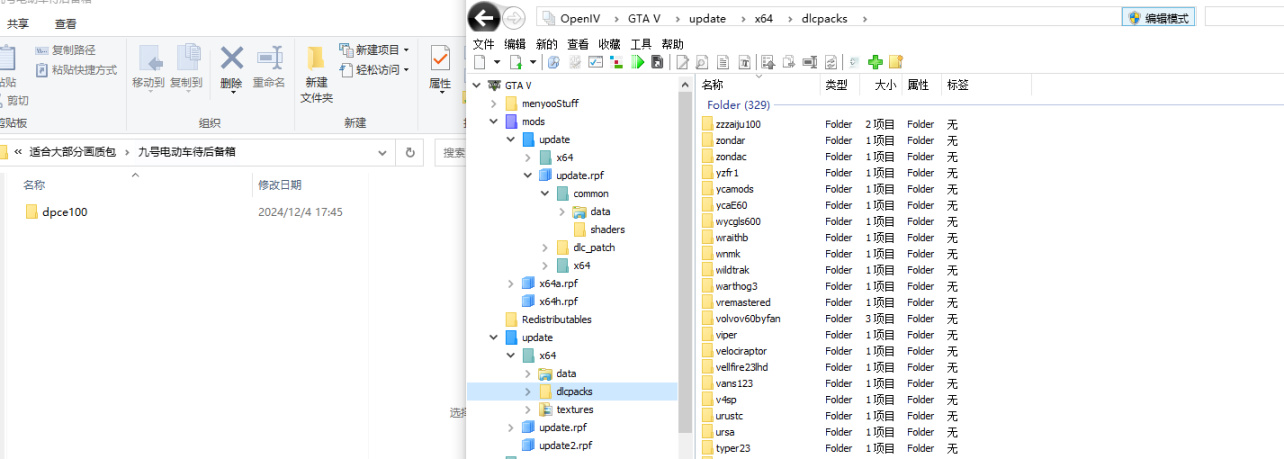Click the greyed forward arrow in OpenIV
Screen dimensions: 1284x459
pos(513,17)
